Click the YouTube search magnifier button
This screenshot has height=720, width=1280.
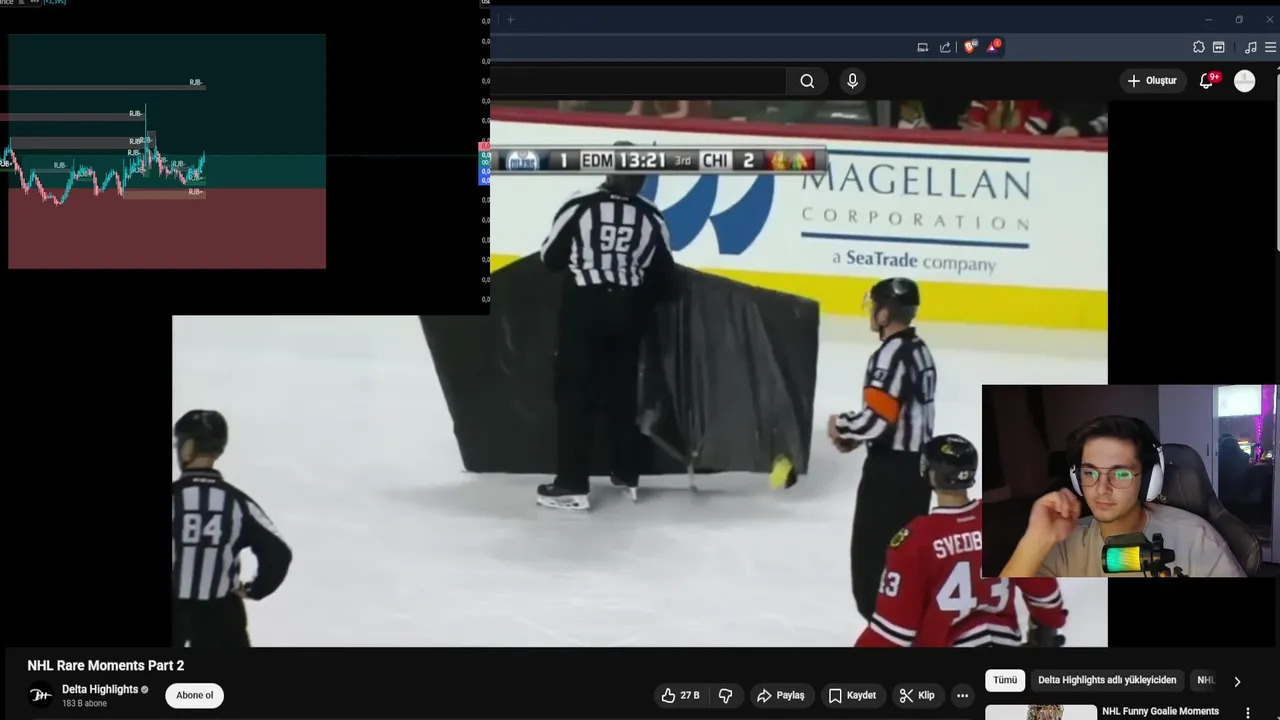click(x=807, y=81)
